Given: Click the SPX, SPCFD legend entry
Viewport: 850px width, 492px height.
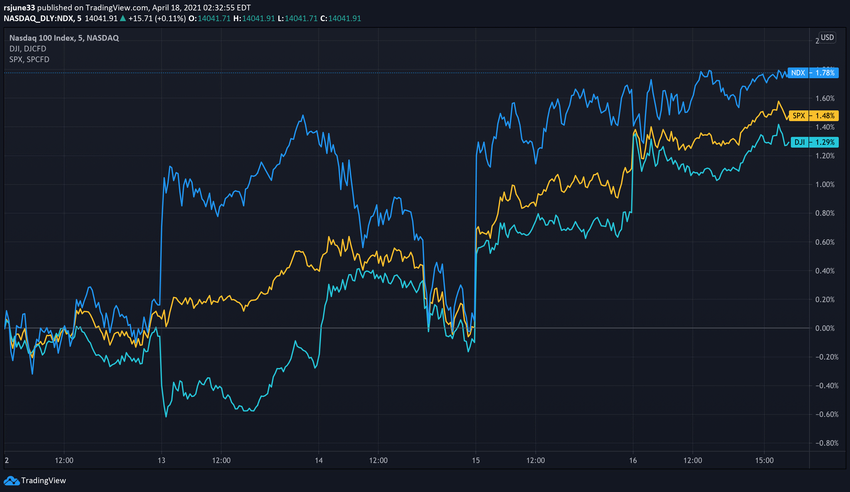Looking at the screenshot, I should coord(29,60).
